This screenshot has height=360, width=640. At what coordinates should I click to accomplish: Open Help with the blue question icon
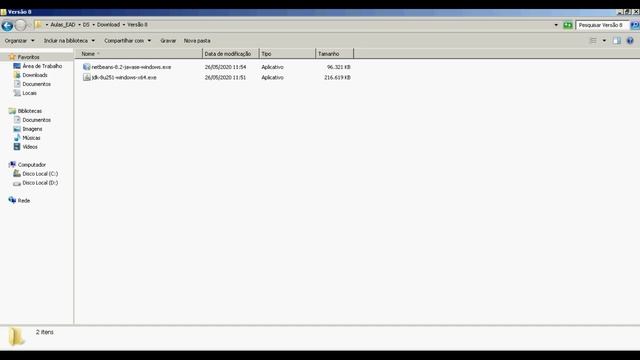pos(630,41)
